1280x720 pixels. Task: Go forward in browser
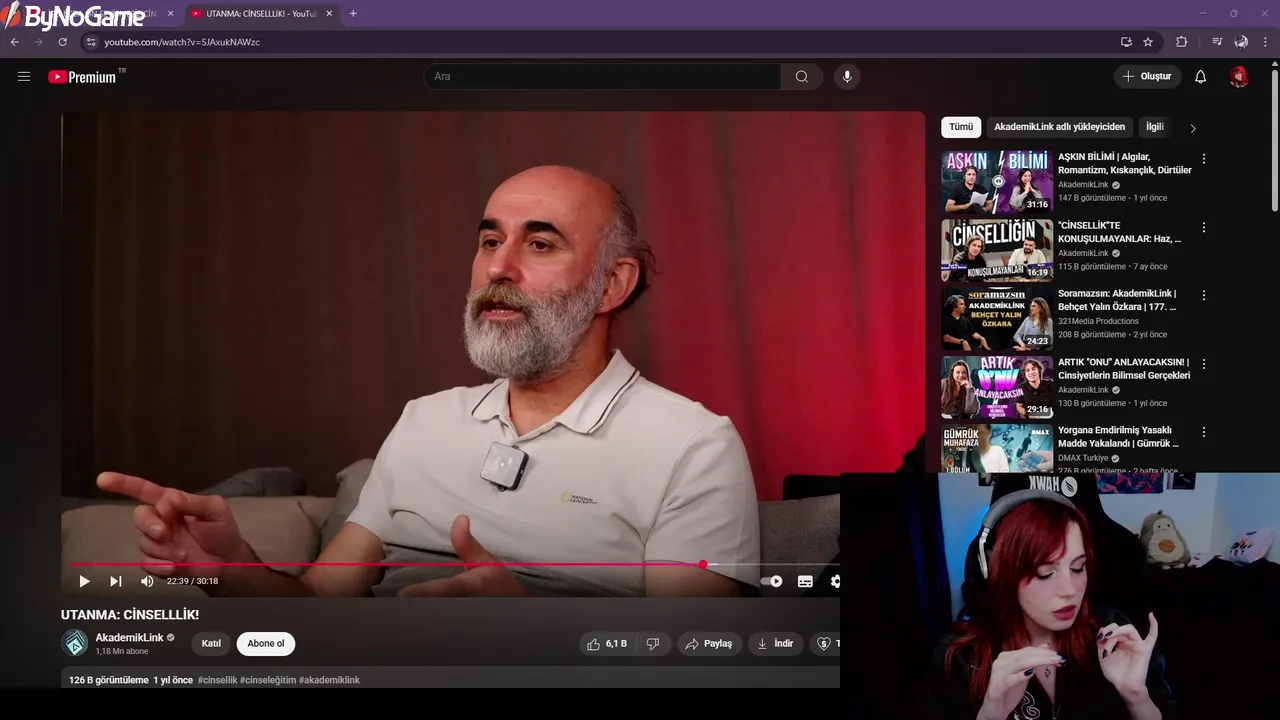39,42
